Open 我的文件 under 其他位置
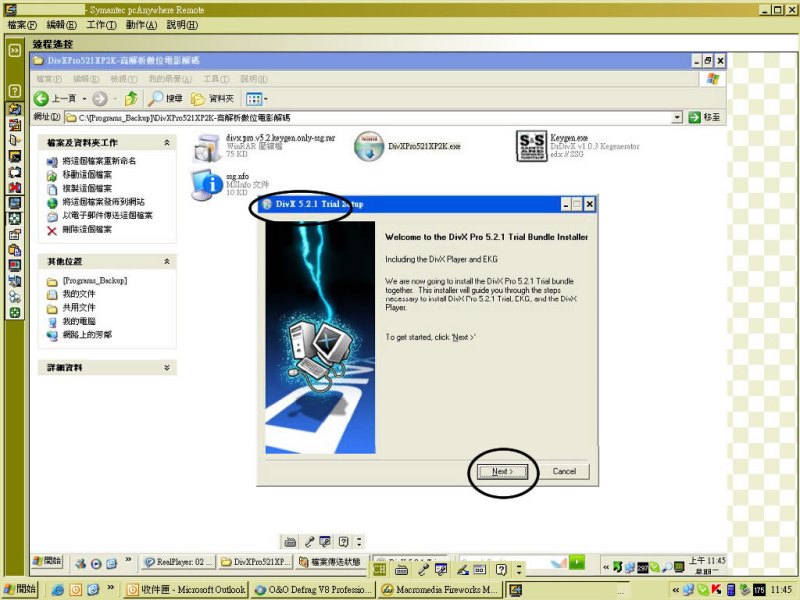800x600 pixels. click(x=79, y=294)
